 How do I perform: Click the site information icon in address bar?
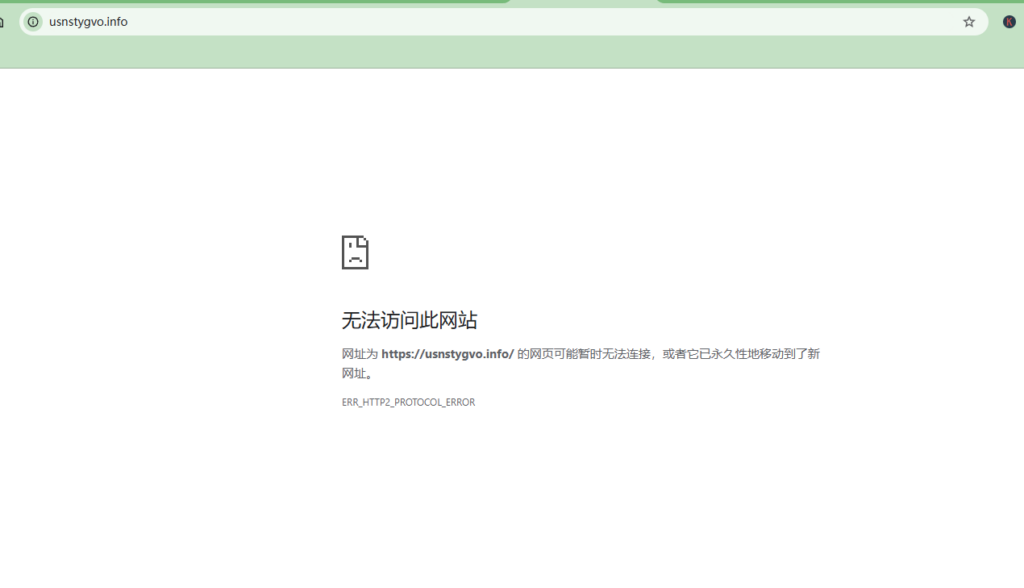[x=33, y=22]
